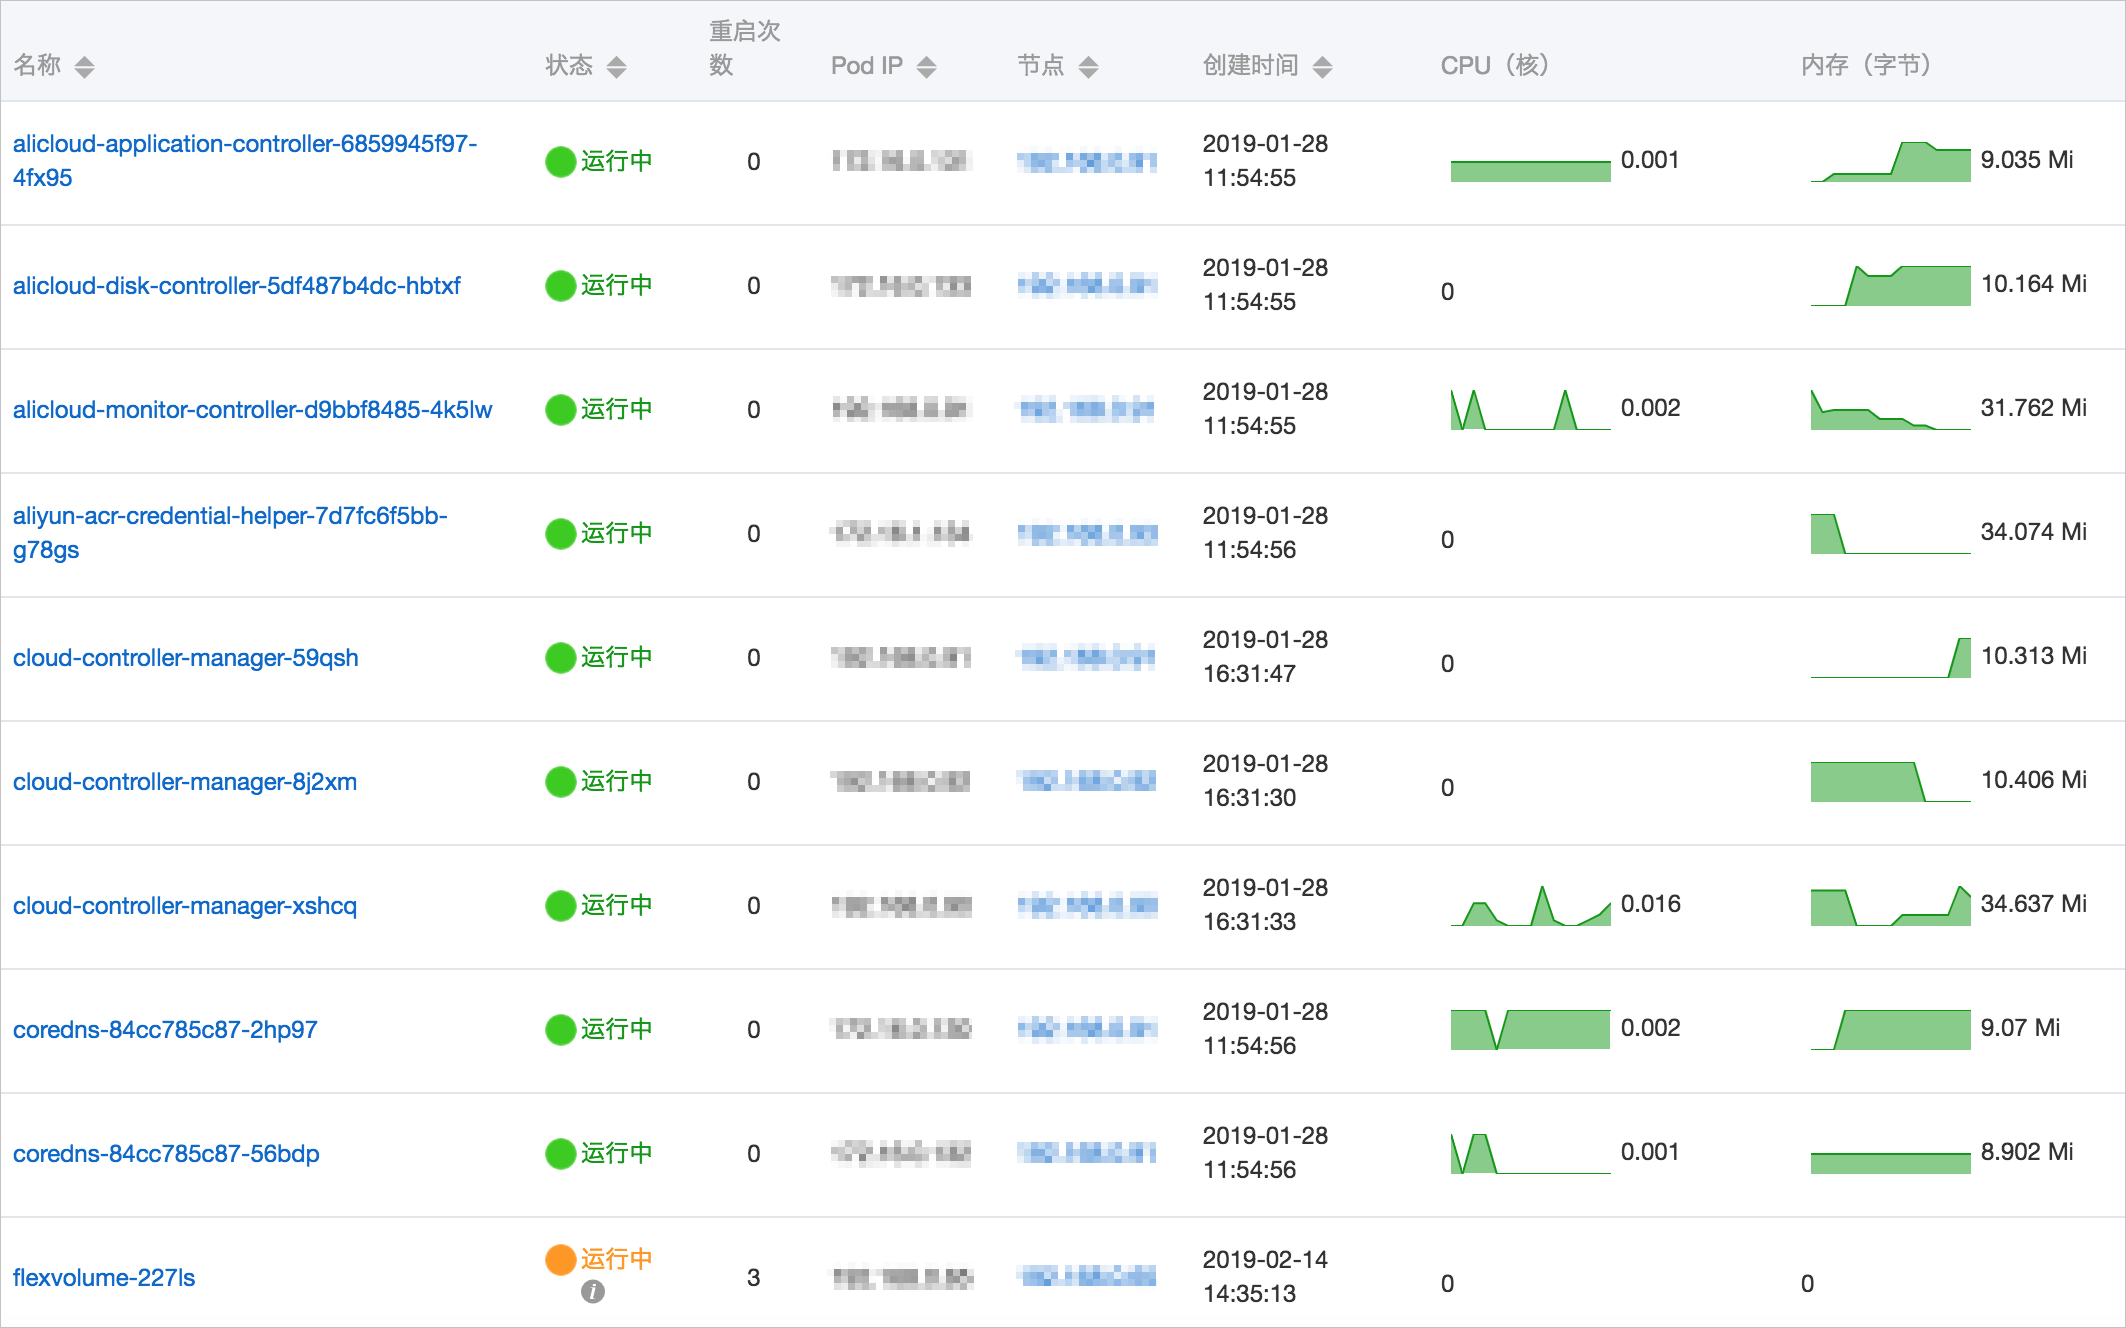Click memory sparkline showing 10.164 Mi
The image size is (2126, 1328).
[1890, 286]
